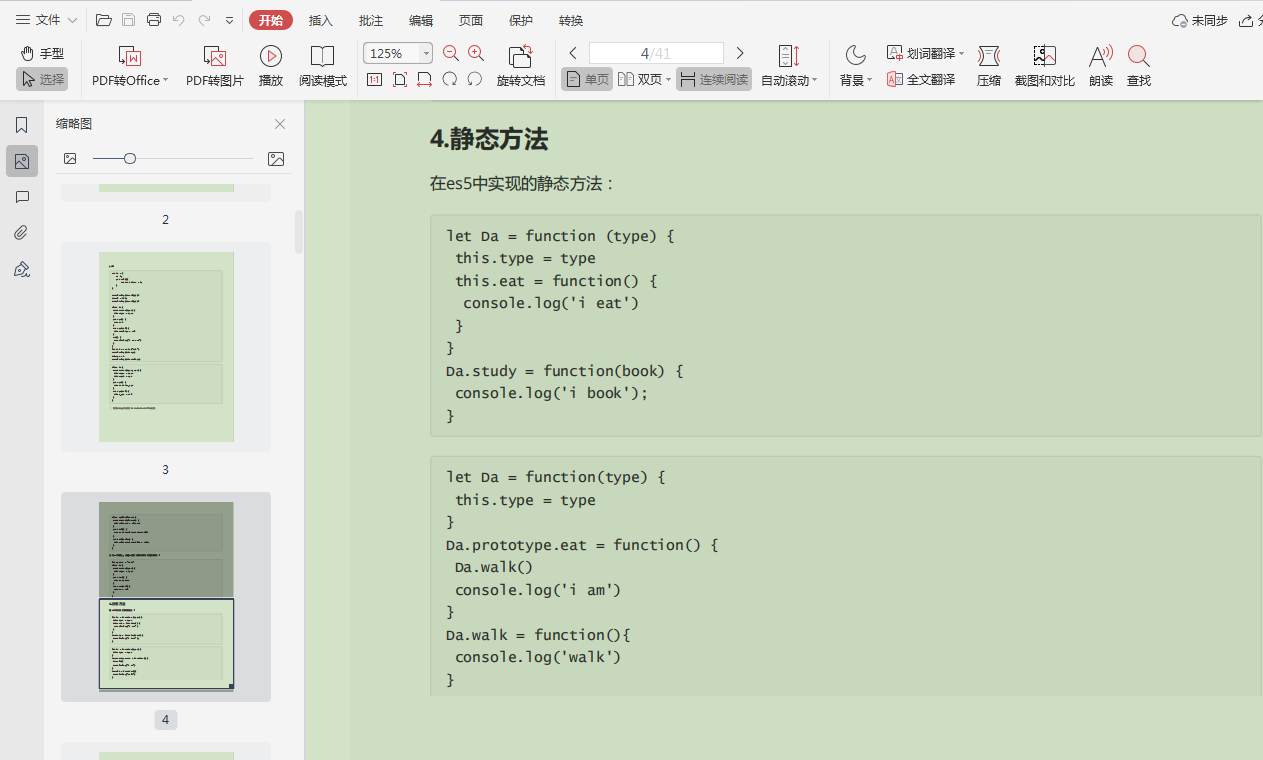Open 全文翻译 full text translation
The width and height of the screenshot is (1263, 760).
[x=921, y=79]
